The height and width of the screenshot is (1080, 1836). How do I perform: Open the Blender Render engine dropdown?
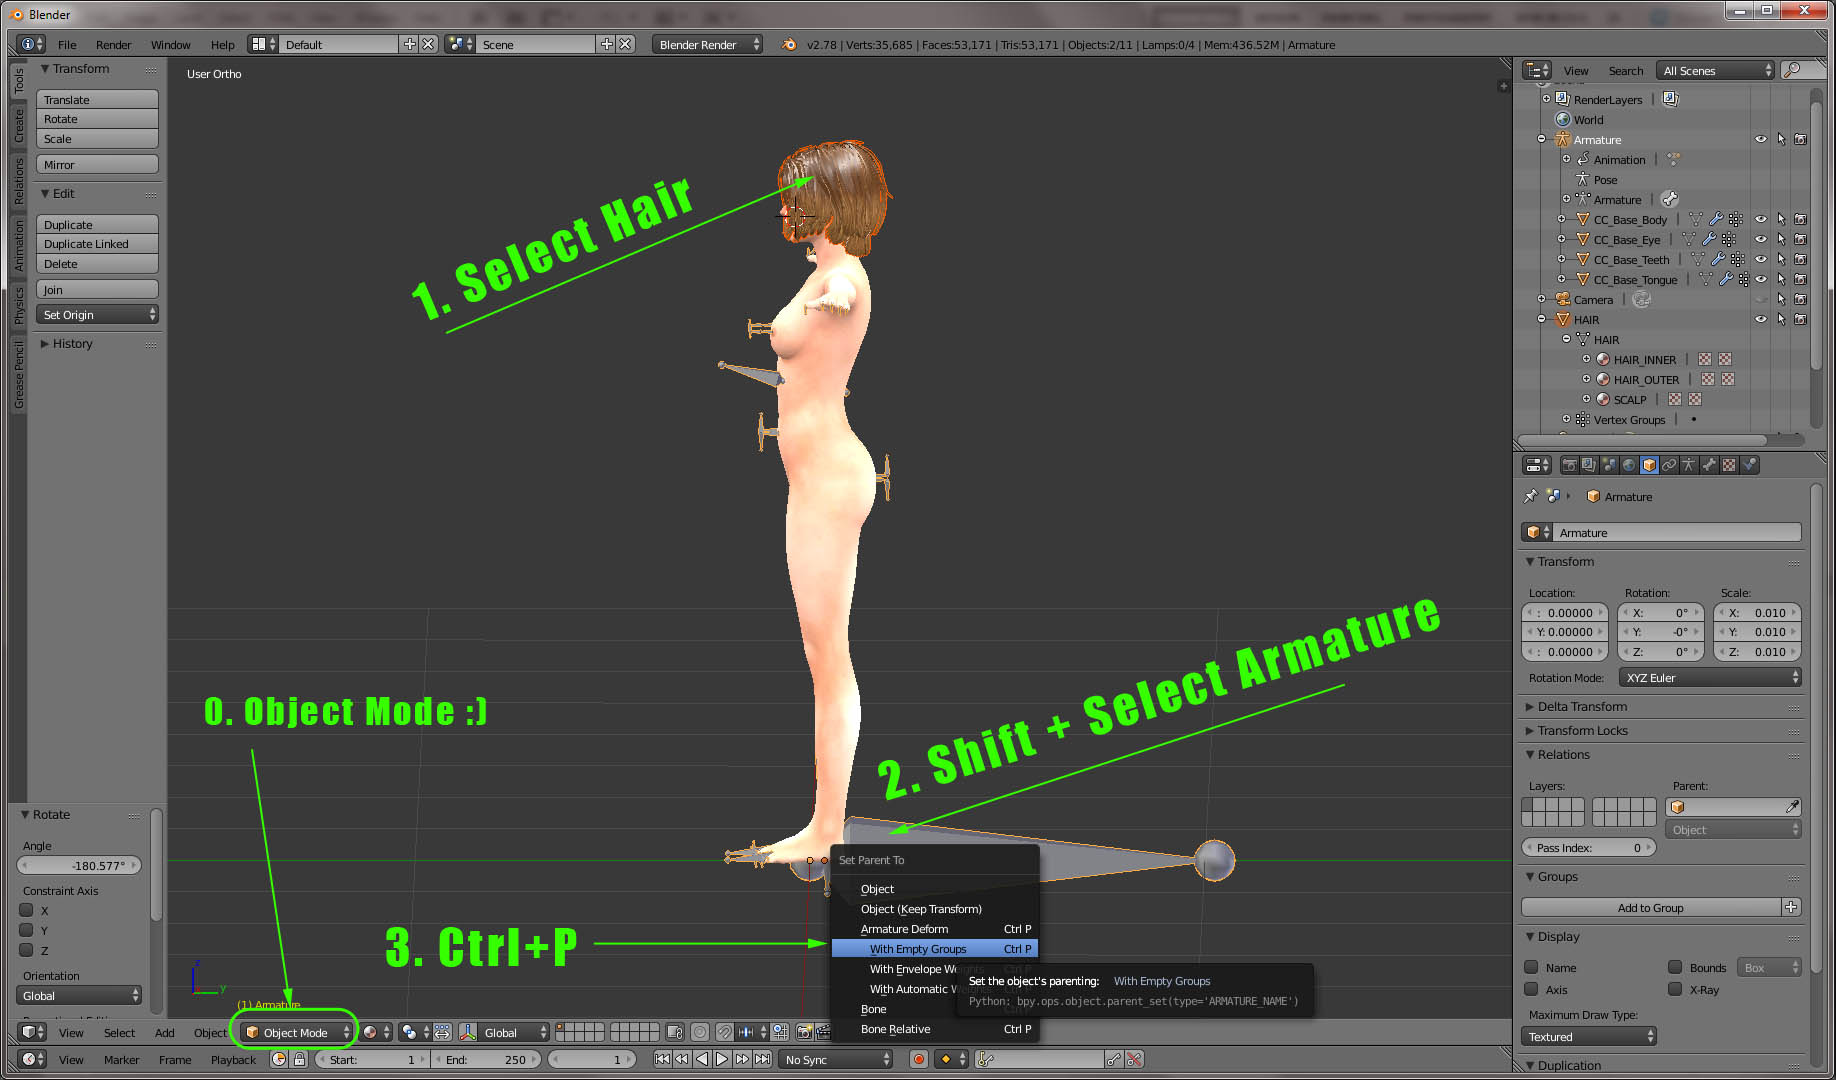pos(707,44)
